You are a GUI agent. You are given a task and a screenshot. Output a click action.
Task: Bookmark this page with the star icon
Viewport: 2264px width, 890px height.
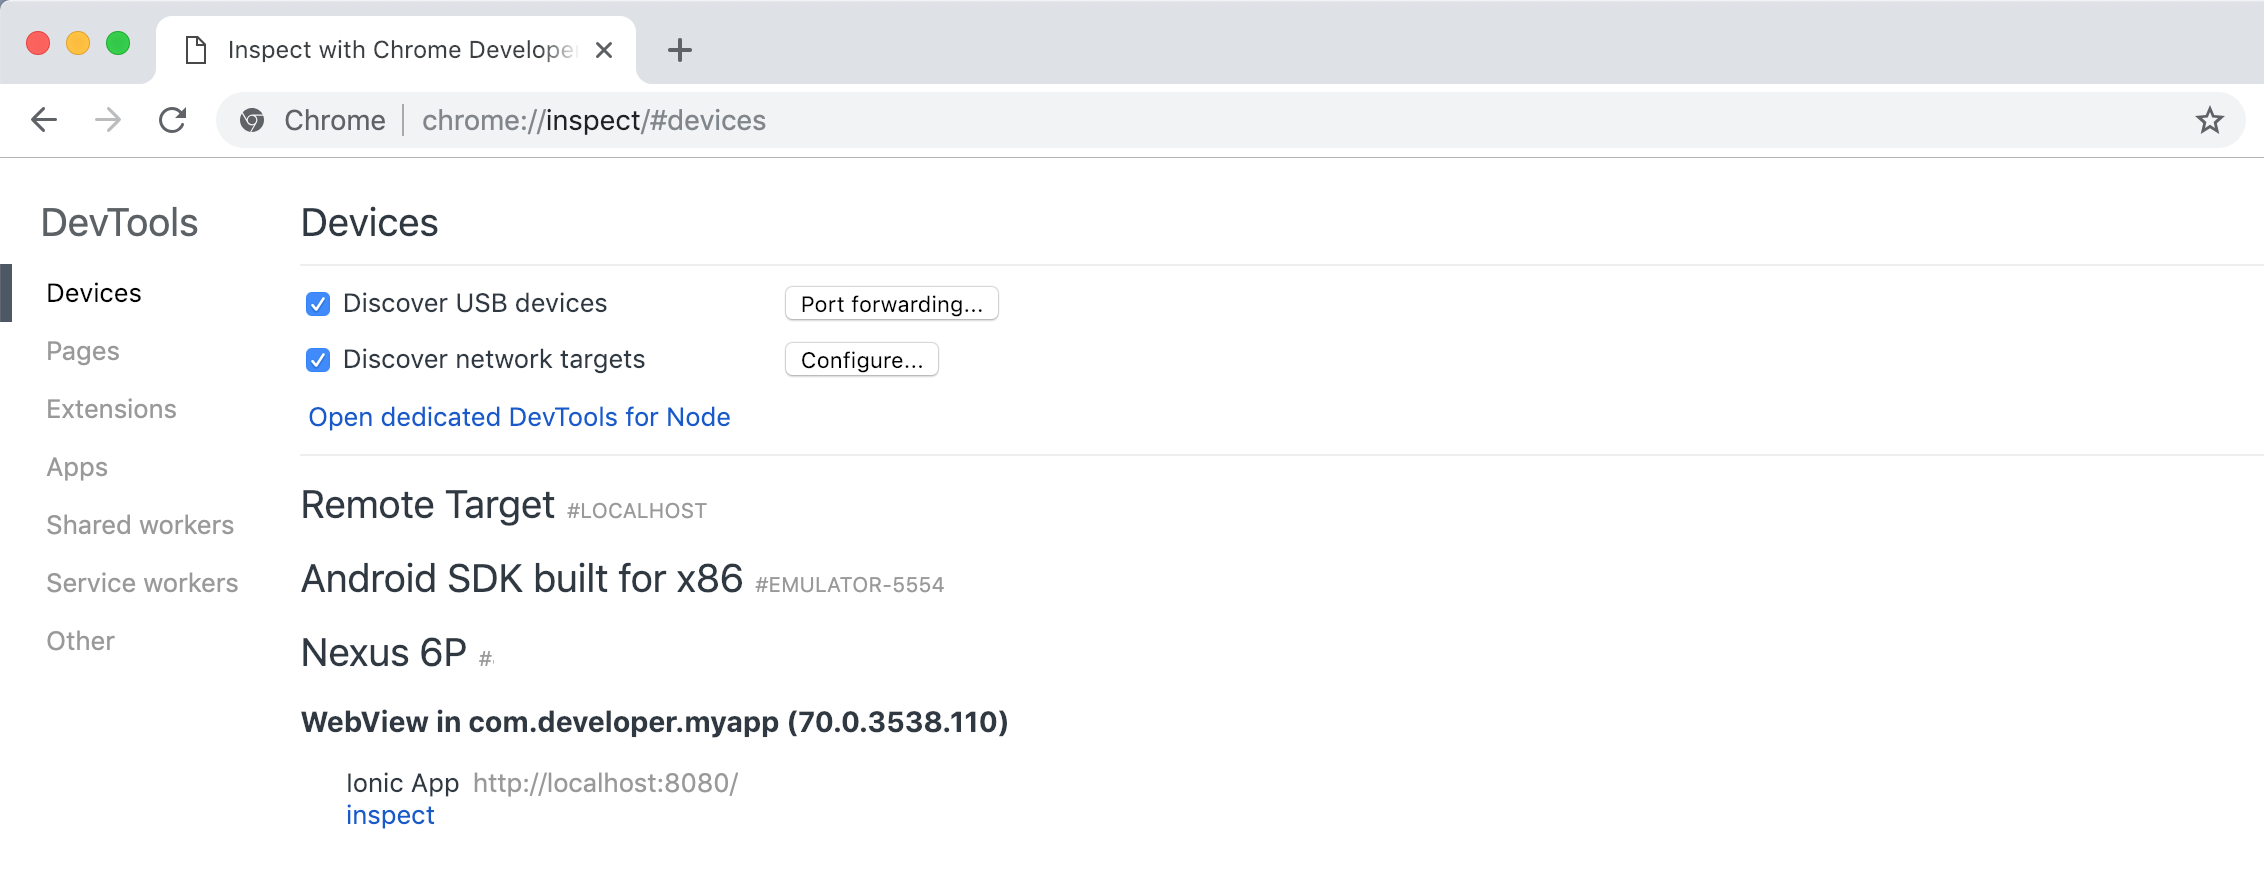tap(2209, 120)
